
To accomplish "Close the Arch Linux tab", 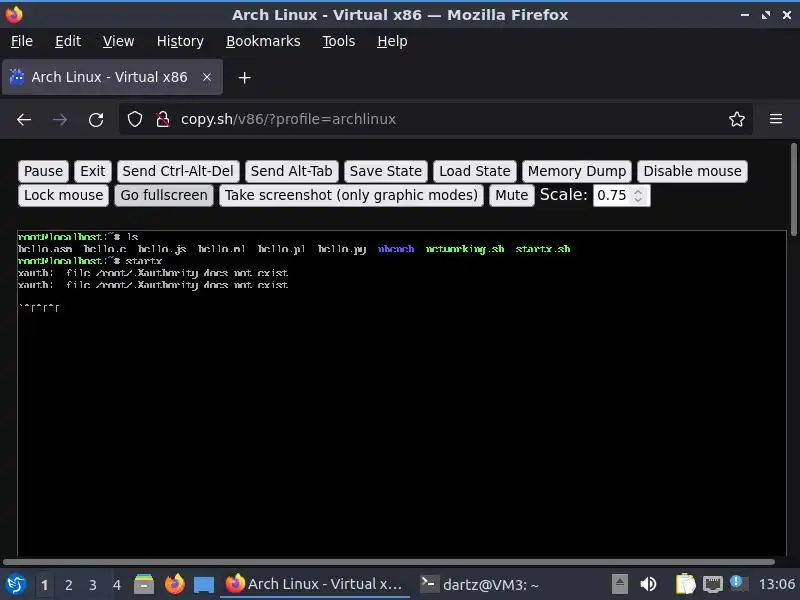I will coord(207,77).
